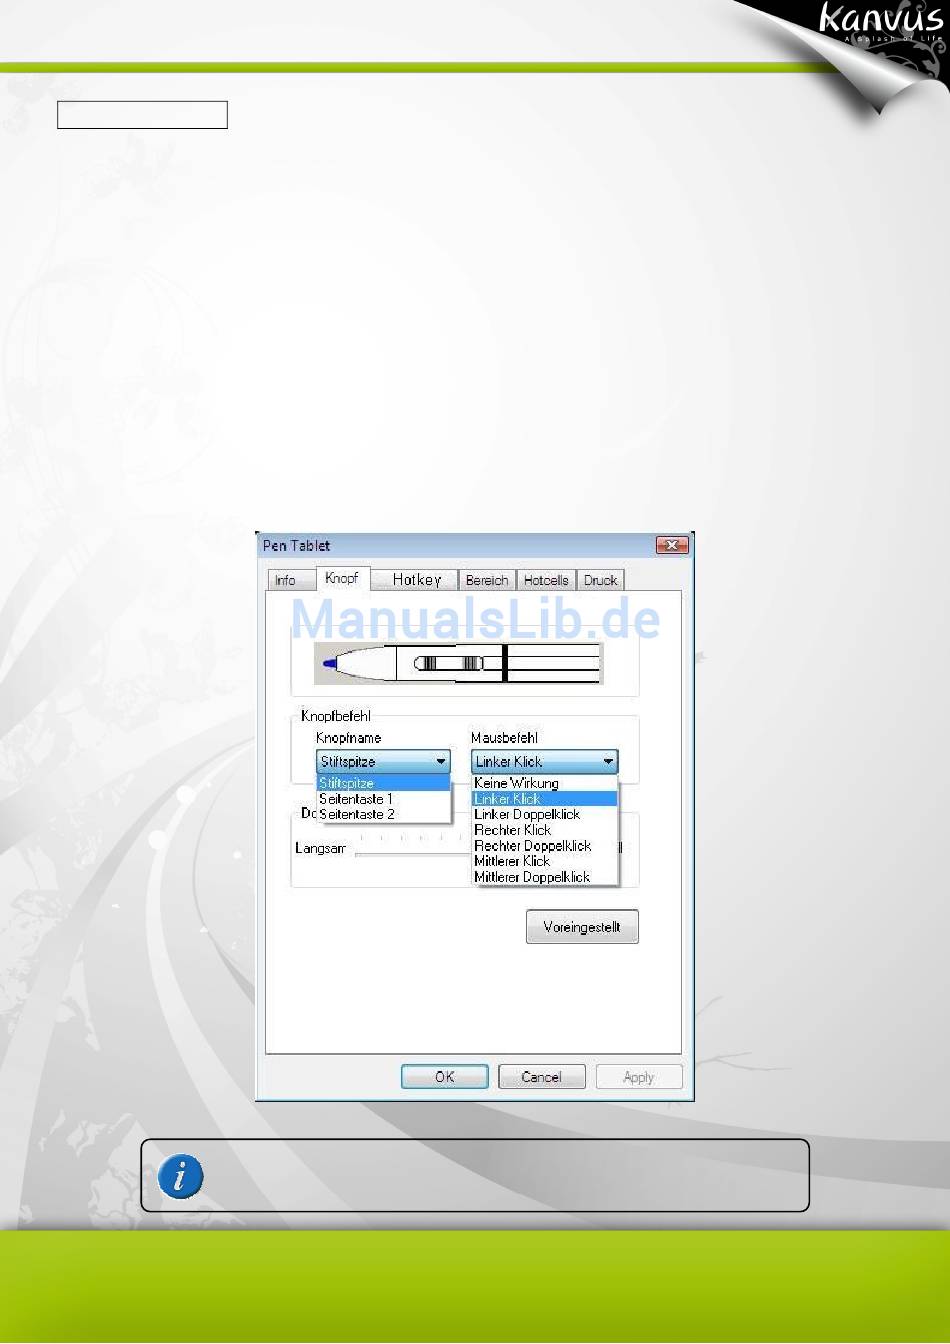Open the Knopfname dropdown arrow
The width and height of the screenshot is (950, 1344).
click(441, 762)
